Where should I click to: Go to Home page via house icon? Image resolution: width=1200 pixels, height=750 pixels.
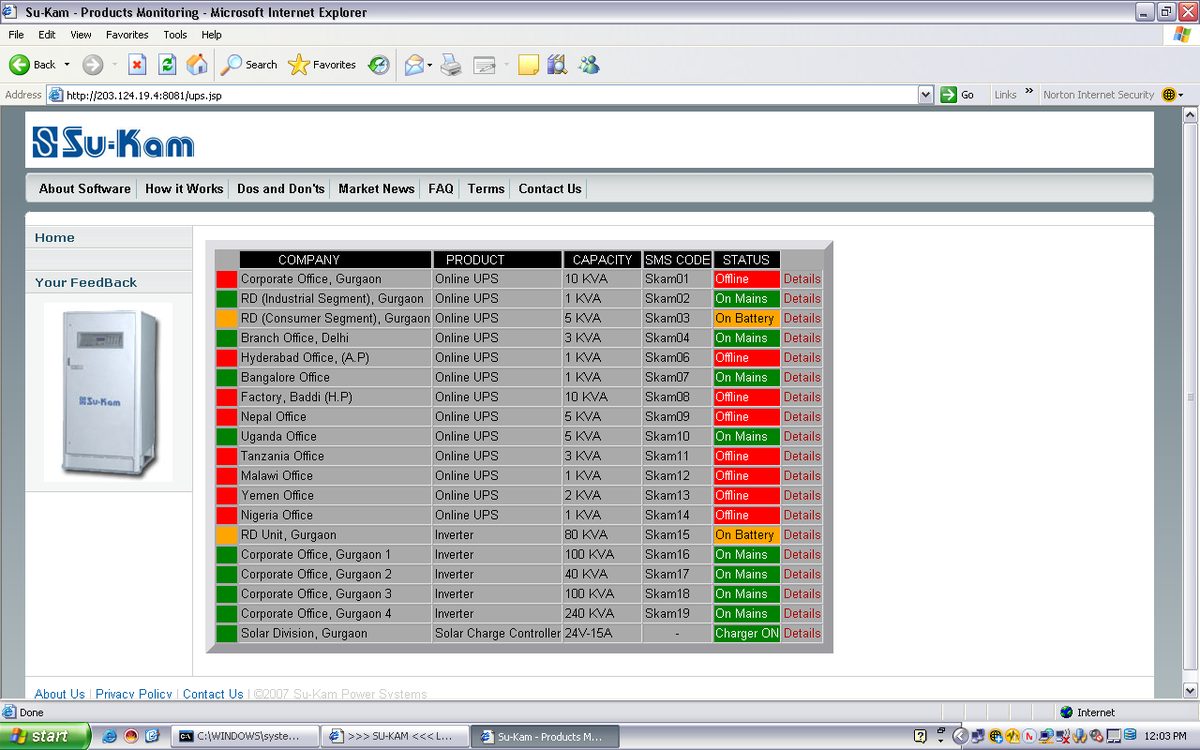(197, 65)
